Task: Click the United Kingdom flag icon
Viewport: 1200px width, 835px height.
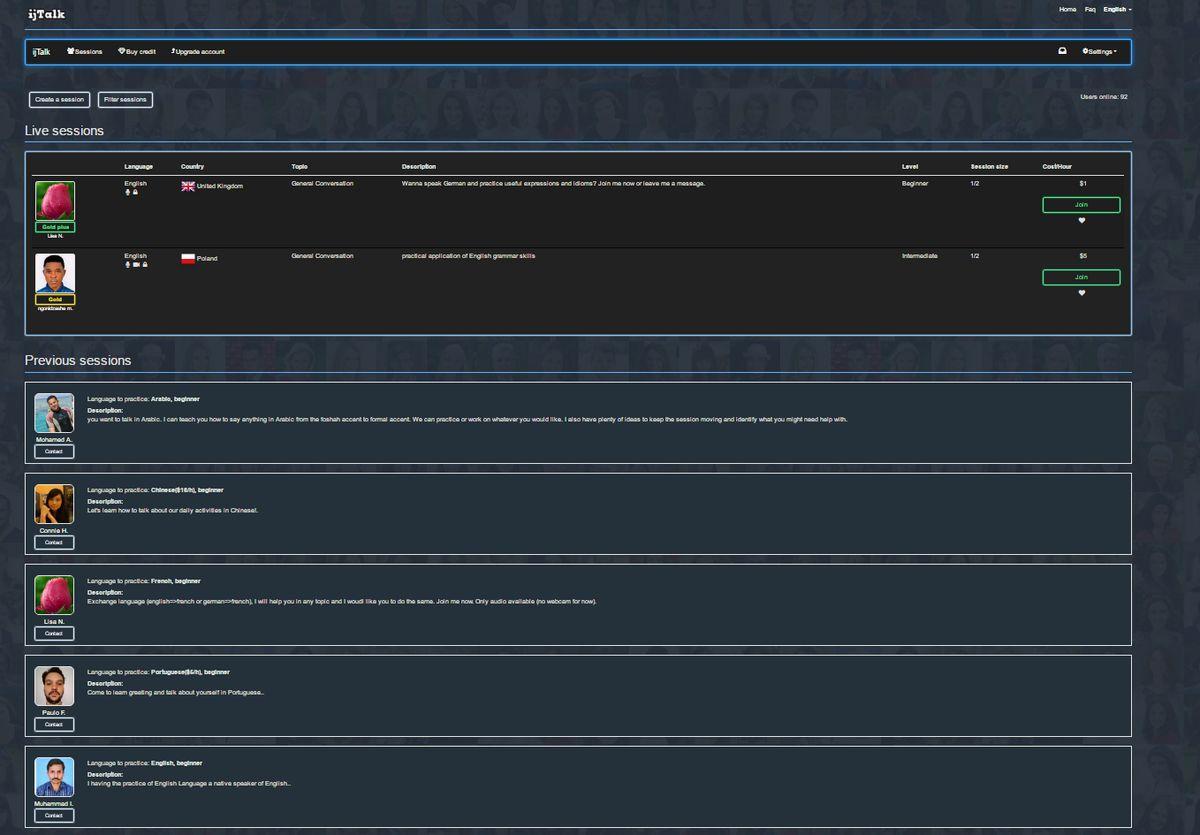Action: point(188,186)
